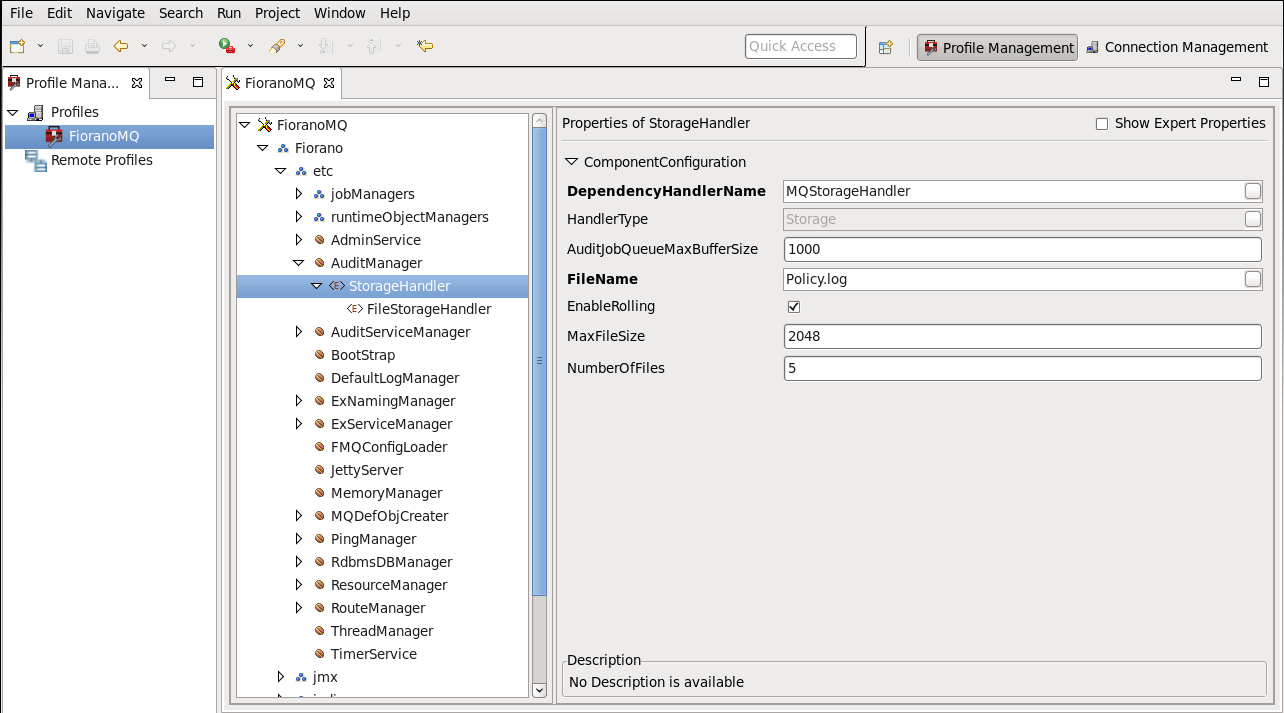Click the External Tools icon in toolbar

point(277,46)
